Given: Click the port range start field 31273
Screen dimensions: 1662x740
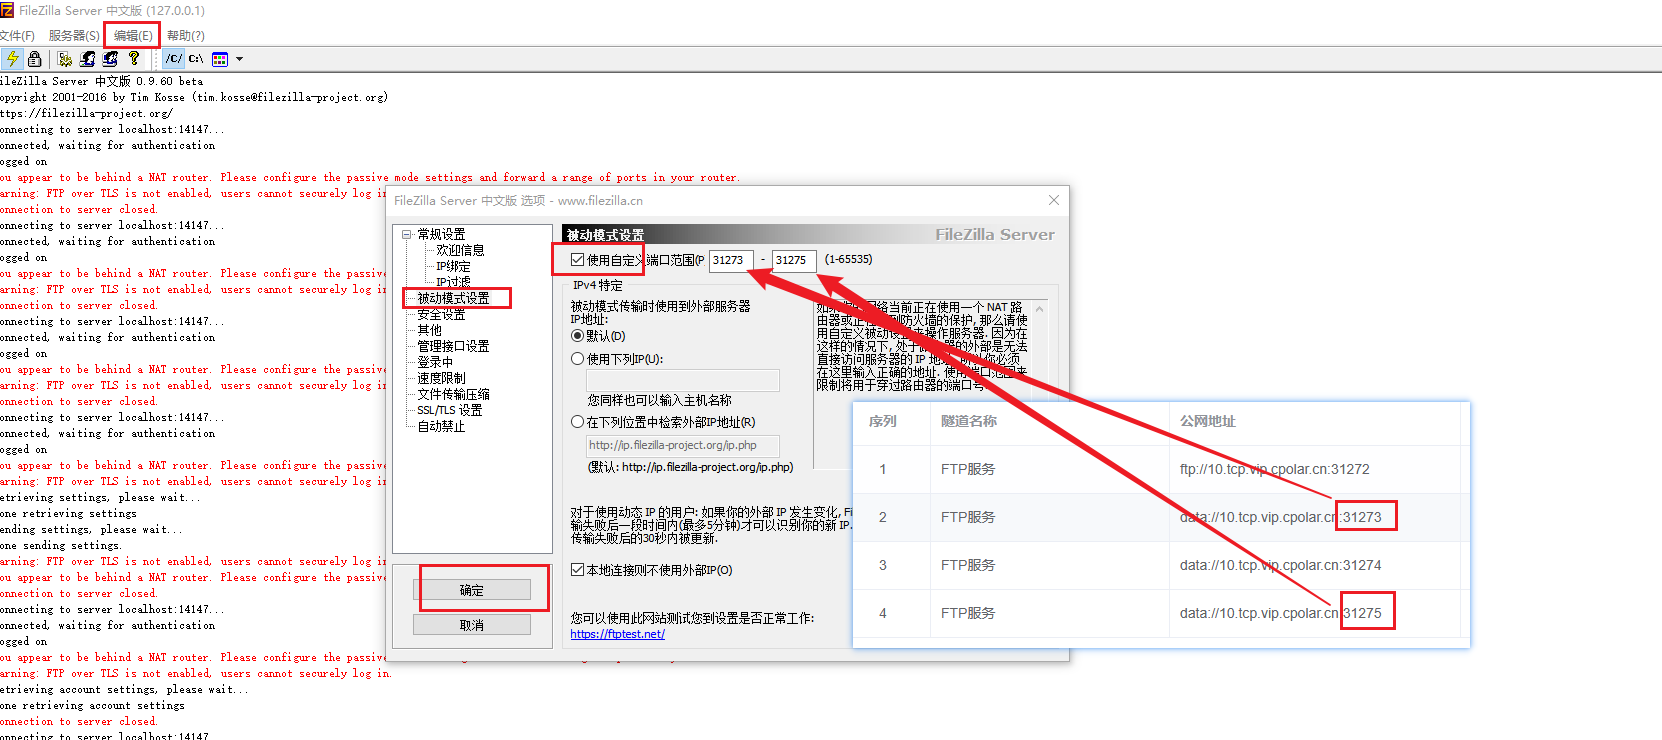Looking at the screenshot, I should pos(730,260).
